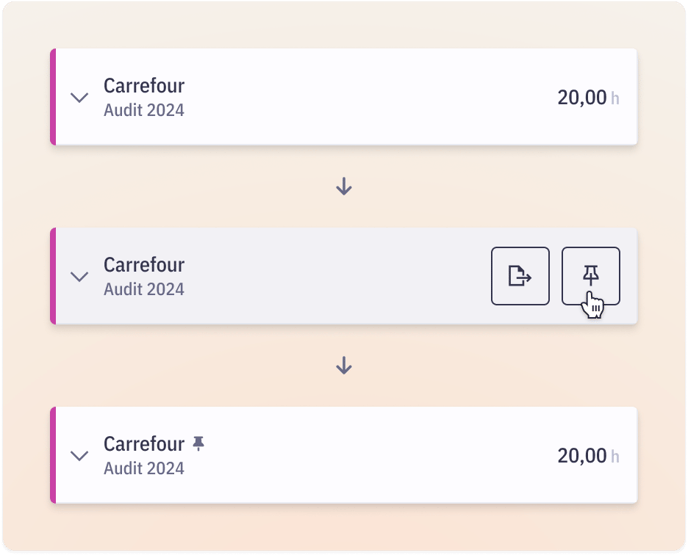The image size is (688, 555).
Task: Click the down arrow between first and second cards
Action: click(344, 186)
